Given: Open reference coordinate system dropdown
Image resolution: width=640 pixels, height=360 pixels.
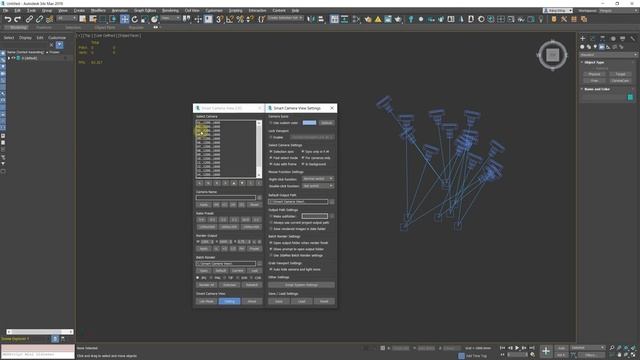Looking at the screenshot, I should pos(170,18).
